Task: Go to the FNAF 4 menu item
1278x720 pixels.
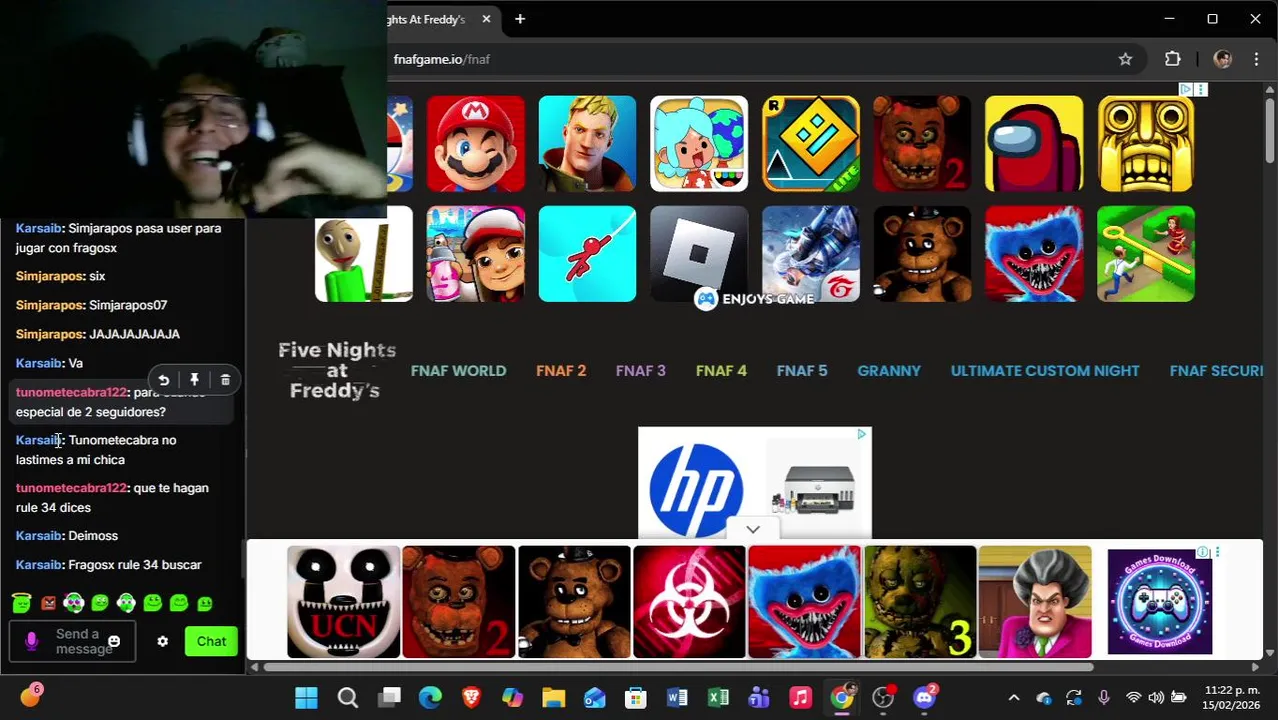Action: pos(721,371)
